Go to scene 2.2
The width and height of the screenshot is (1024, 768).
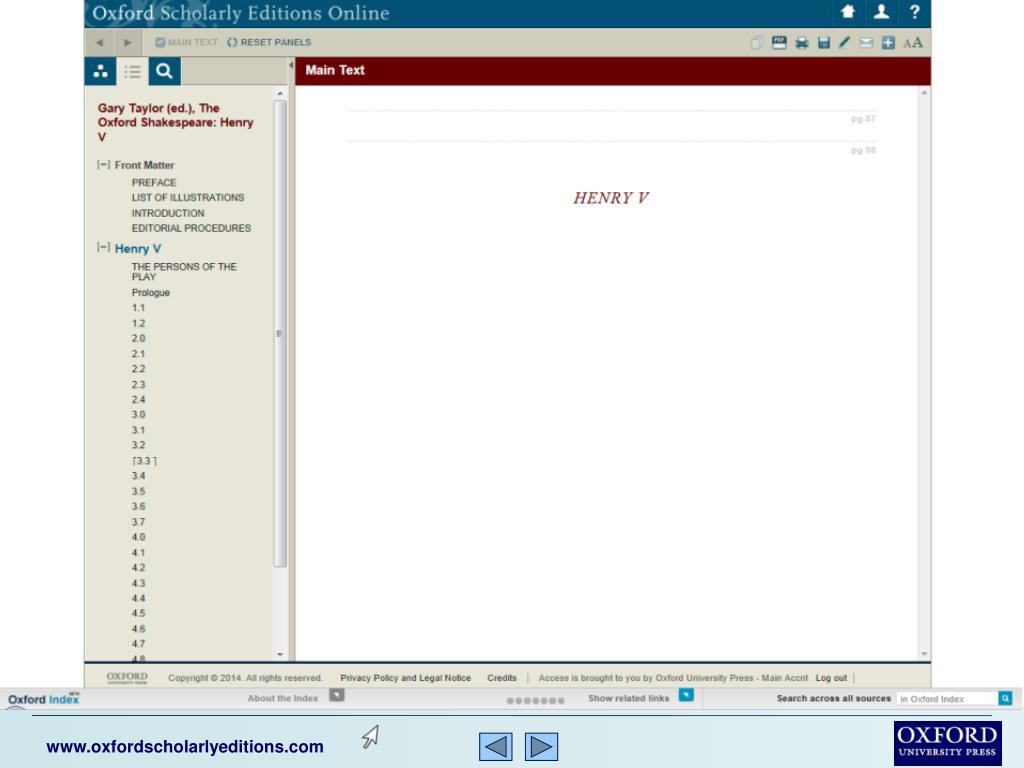138,369
